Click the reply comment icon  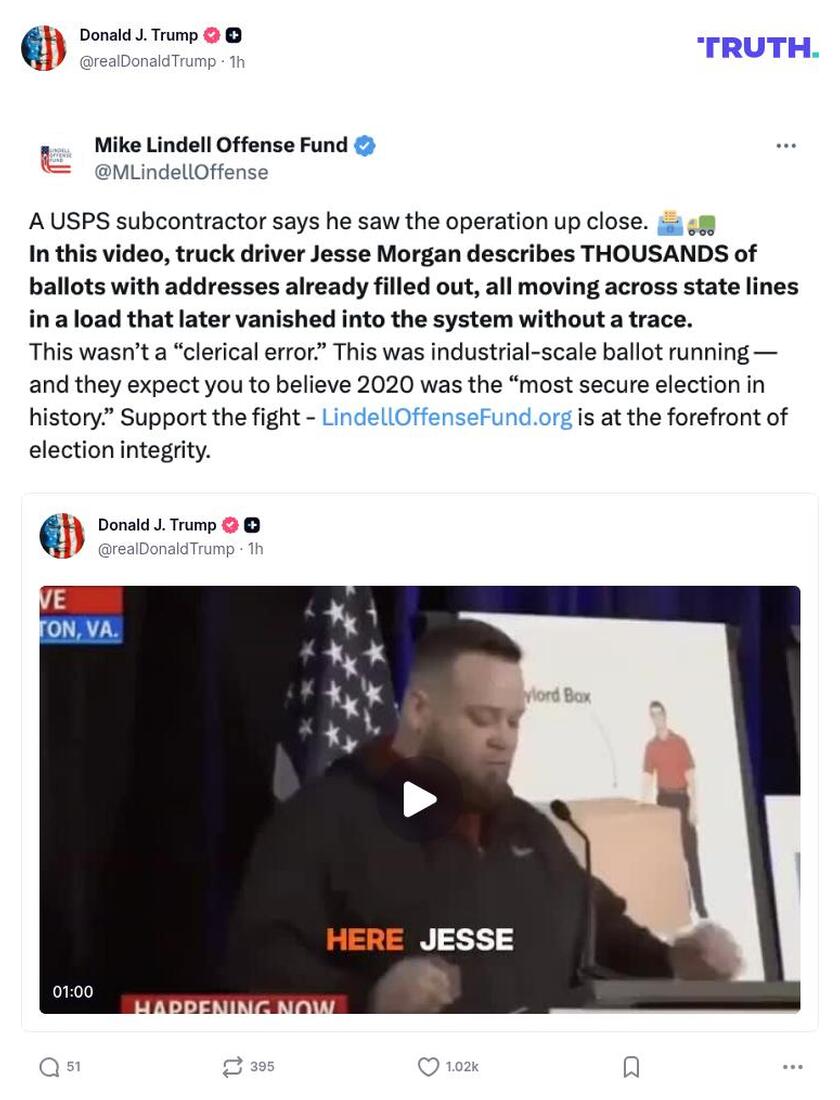(x=48, y=1067)
